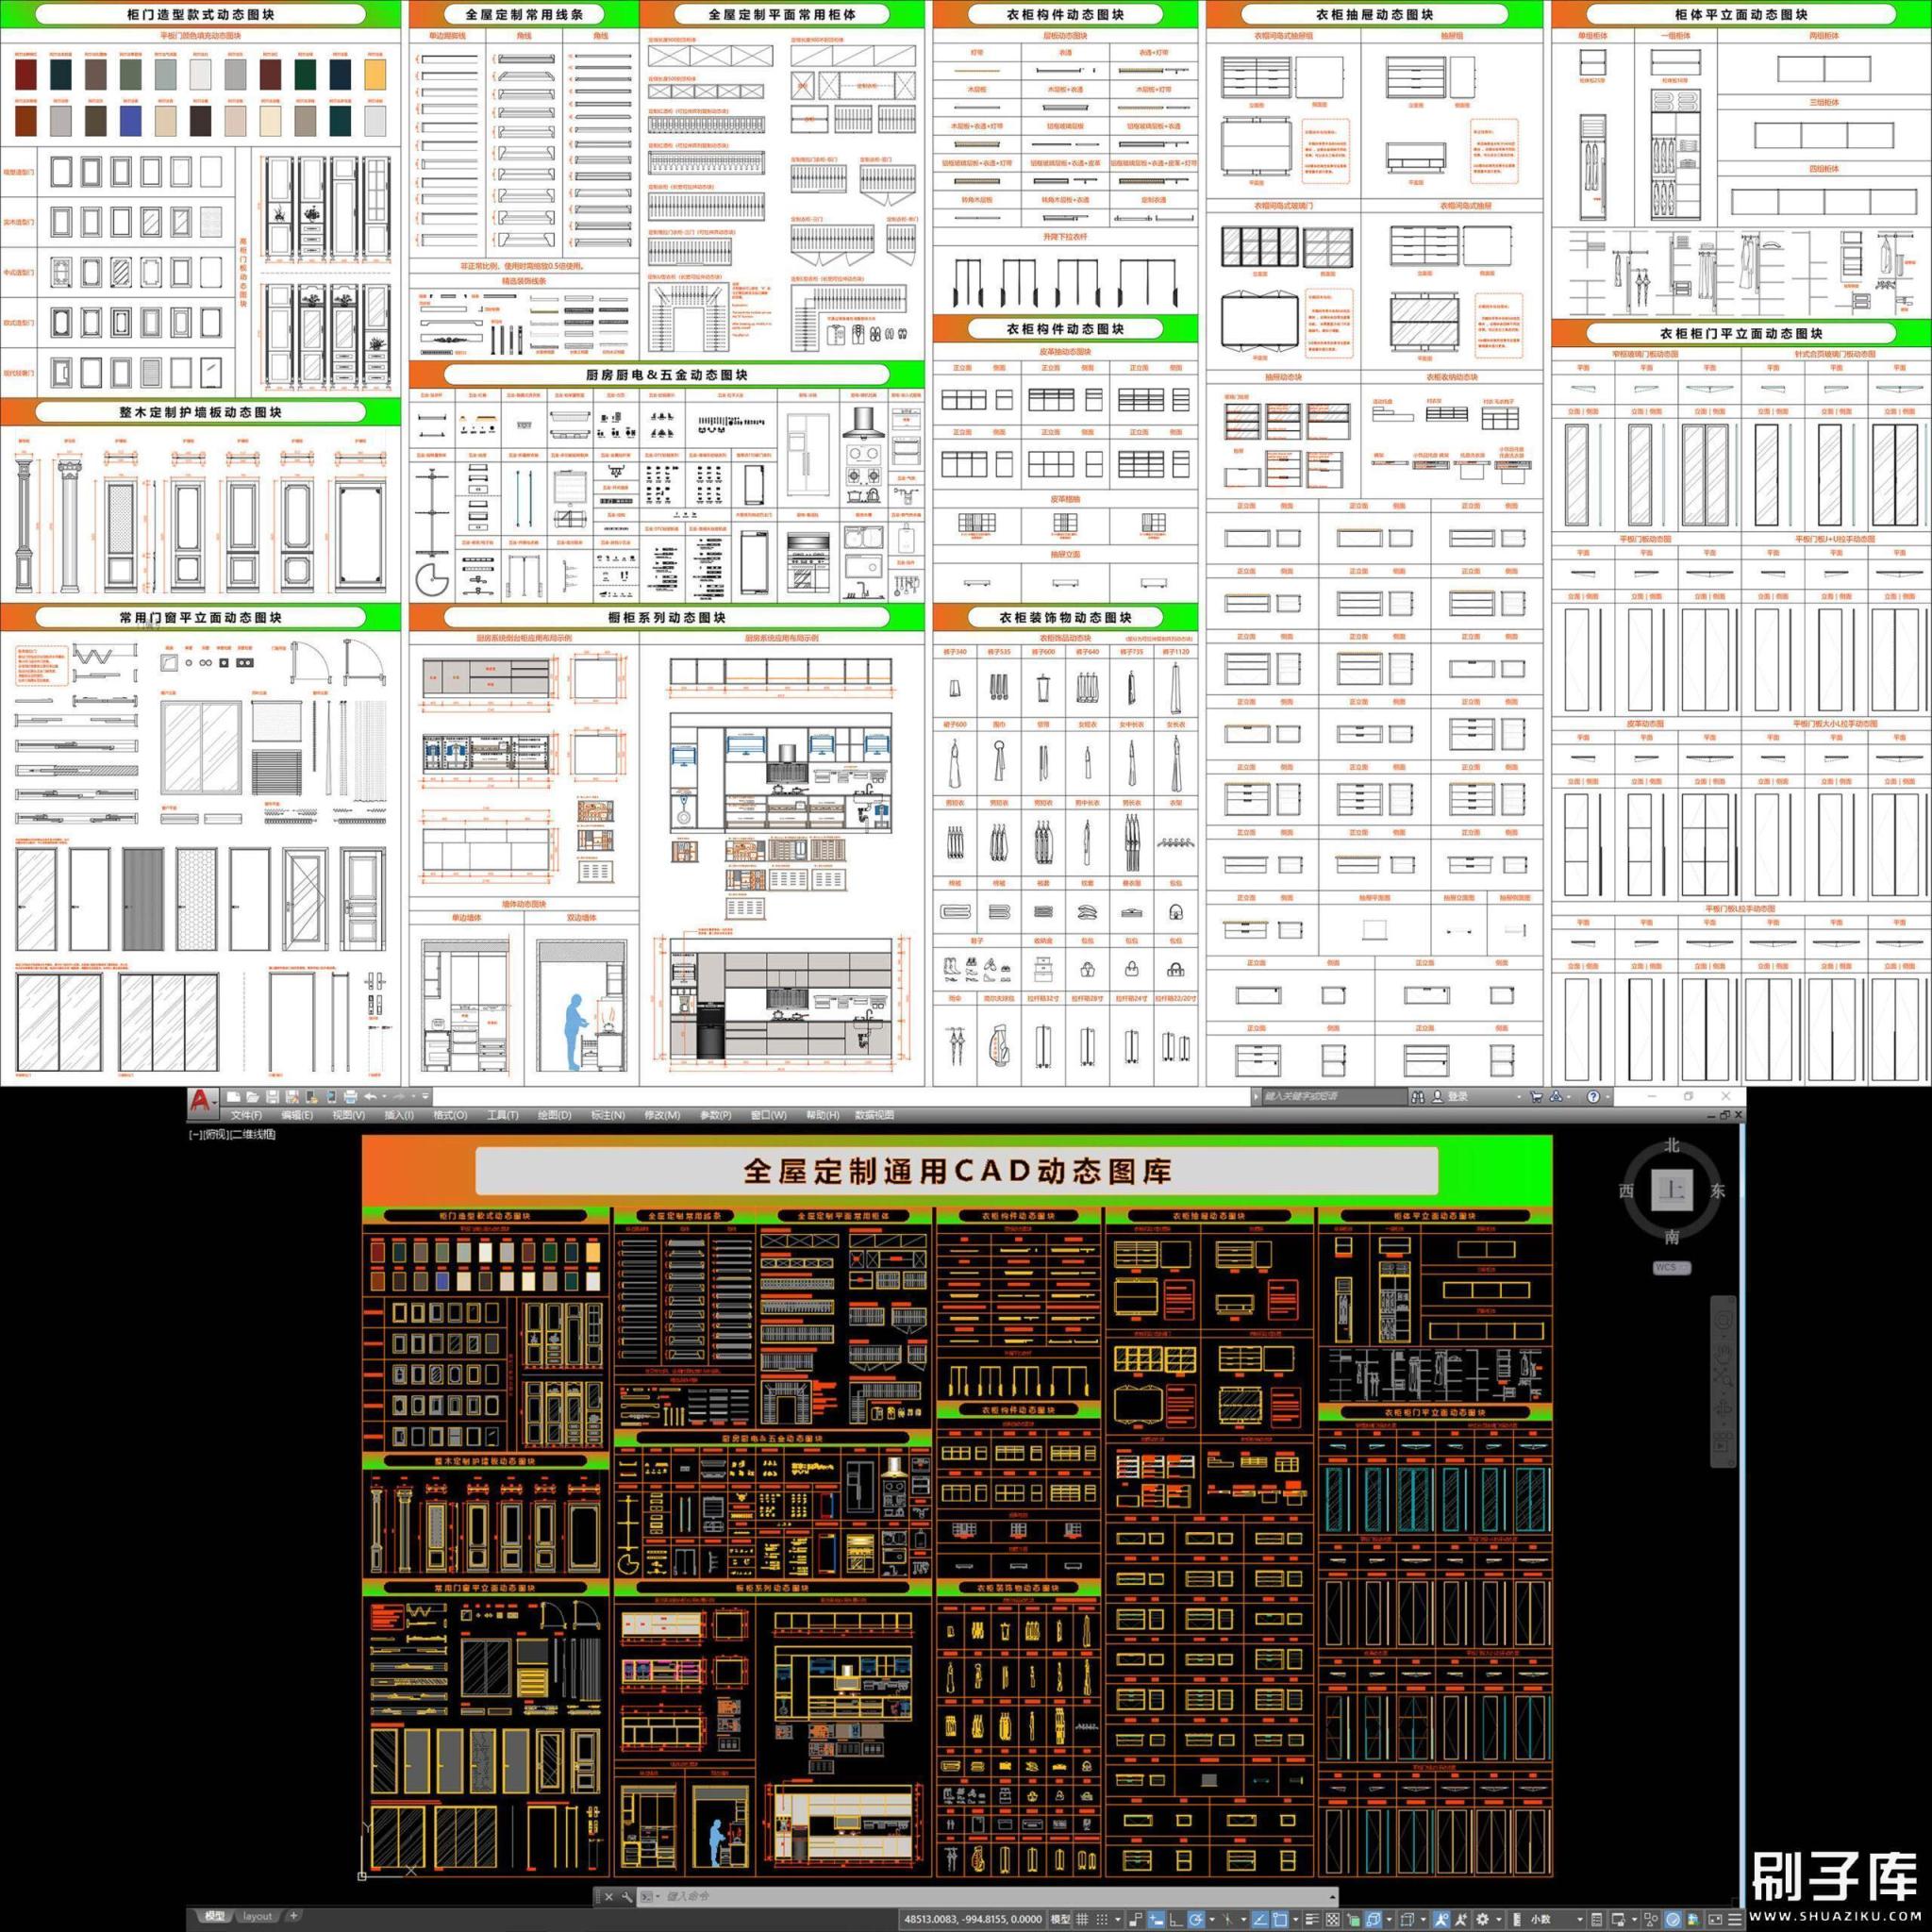This screenshot has width=1932, height=1932.
Task: Click the New drawing icon
Action: click(234, 1097)
